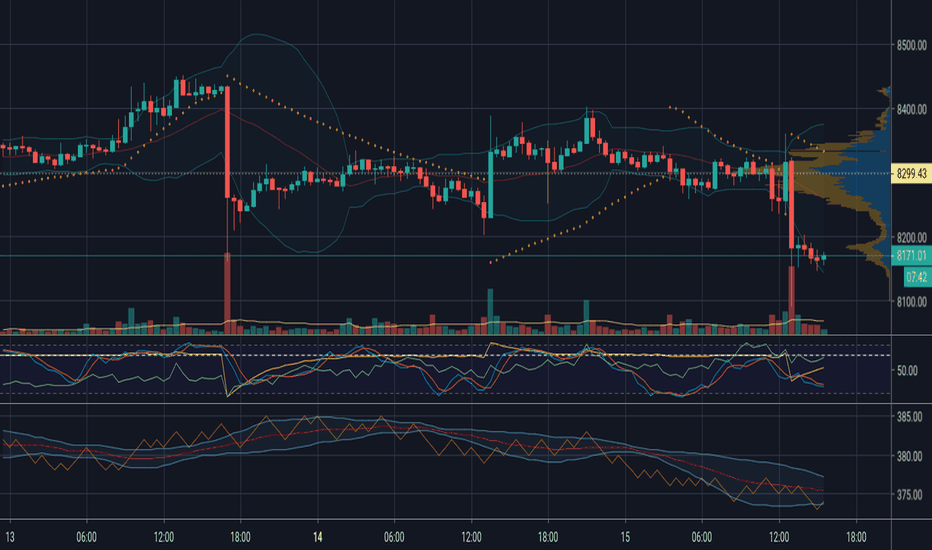The height and width of the screenshot is (550, 932).
Task: Click the first 06:00 time axis label
Action: click(87, 538)
